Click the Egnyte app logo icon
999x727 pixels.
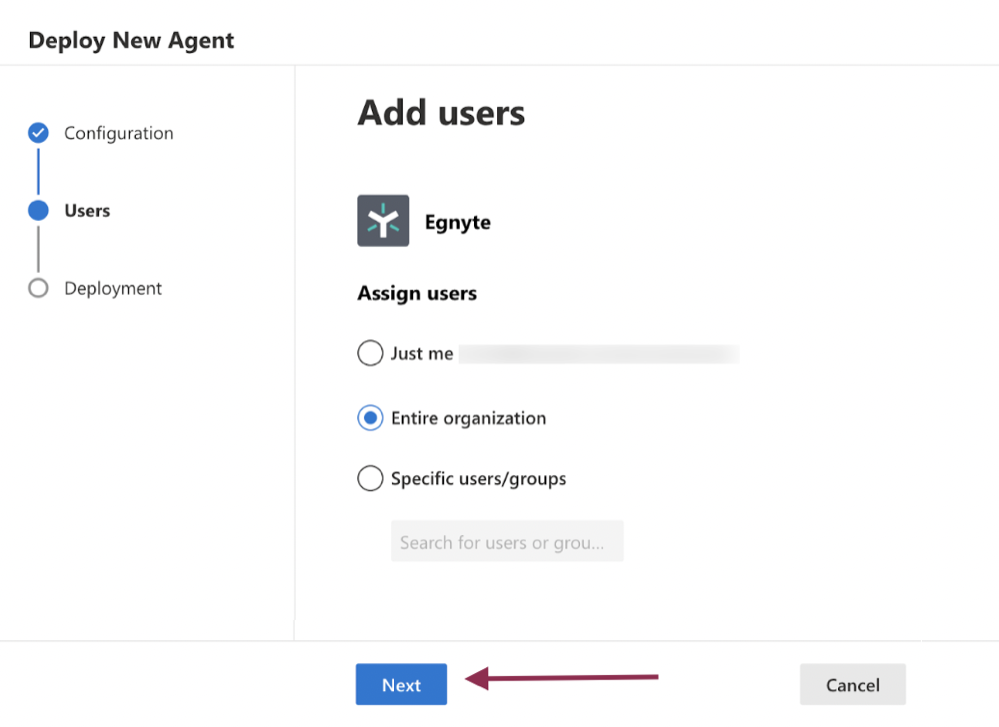(x=383, y=220)
